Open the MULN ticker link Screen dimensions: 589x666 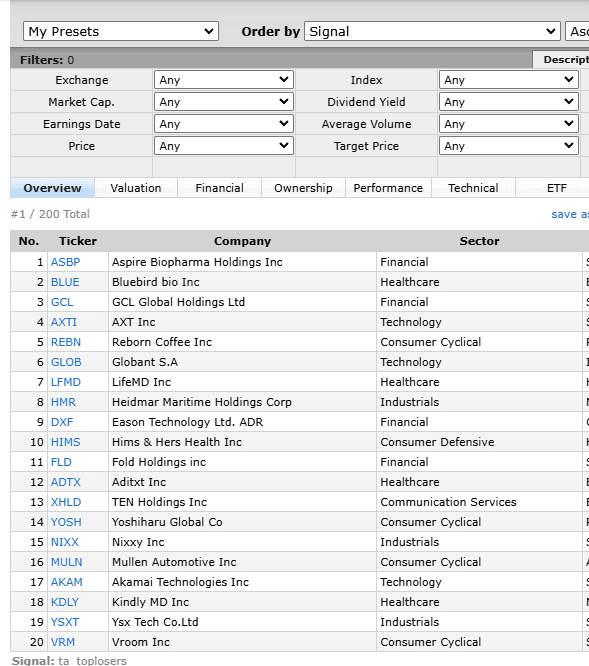tap(67, 562)
